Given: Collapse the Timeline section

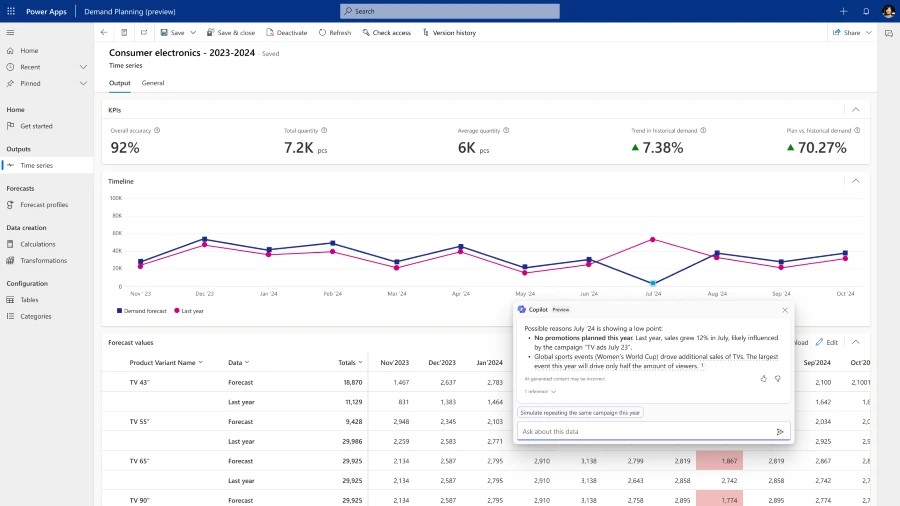Looking at the screenshot, I should (856, 181).
